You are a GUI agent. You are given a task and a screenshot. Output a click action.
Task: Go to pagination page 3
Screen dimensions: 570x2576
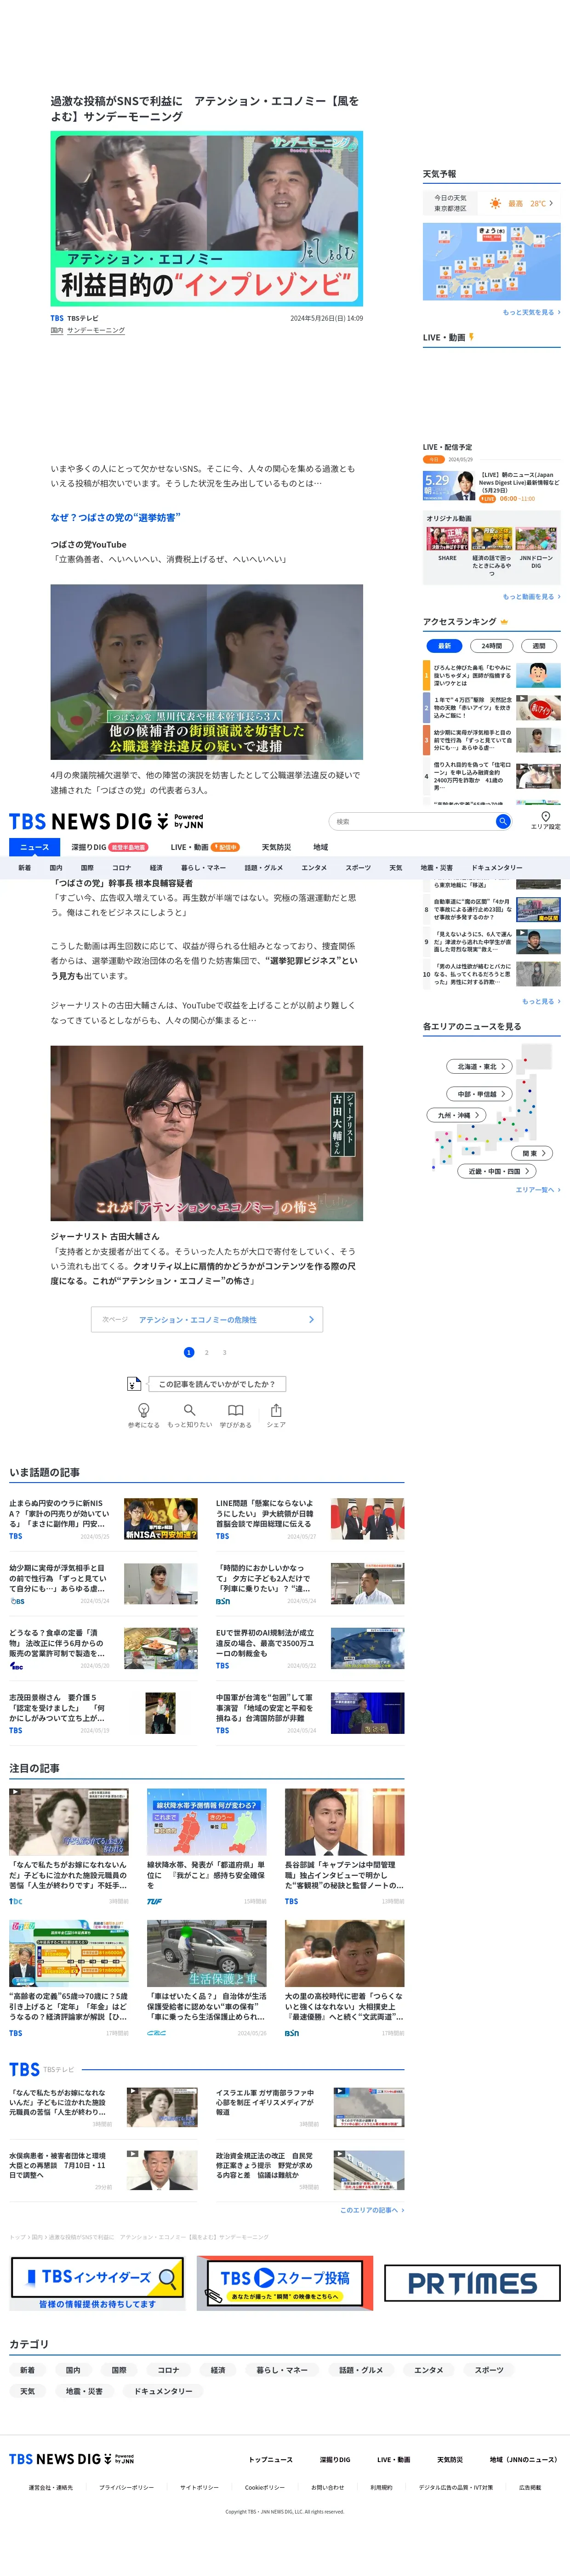coord(224,1352)
